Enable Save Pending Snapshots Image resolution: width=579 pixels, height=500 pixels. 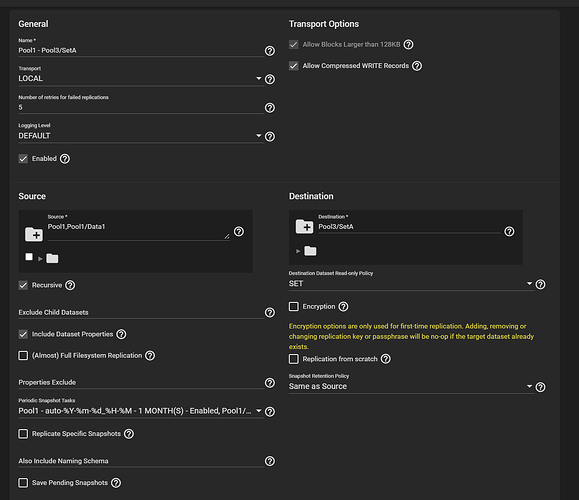23,483
